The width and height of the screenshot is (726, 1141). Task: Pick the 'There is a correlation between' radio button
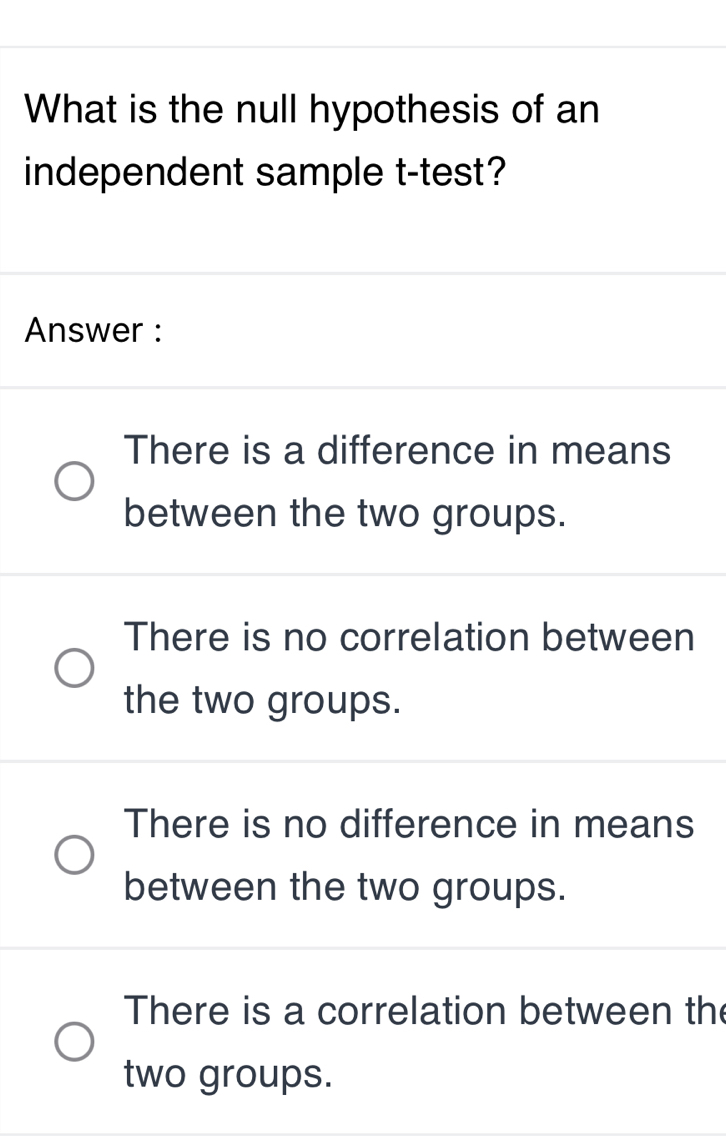click(74, 1042)
